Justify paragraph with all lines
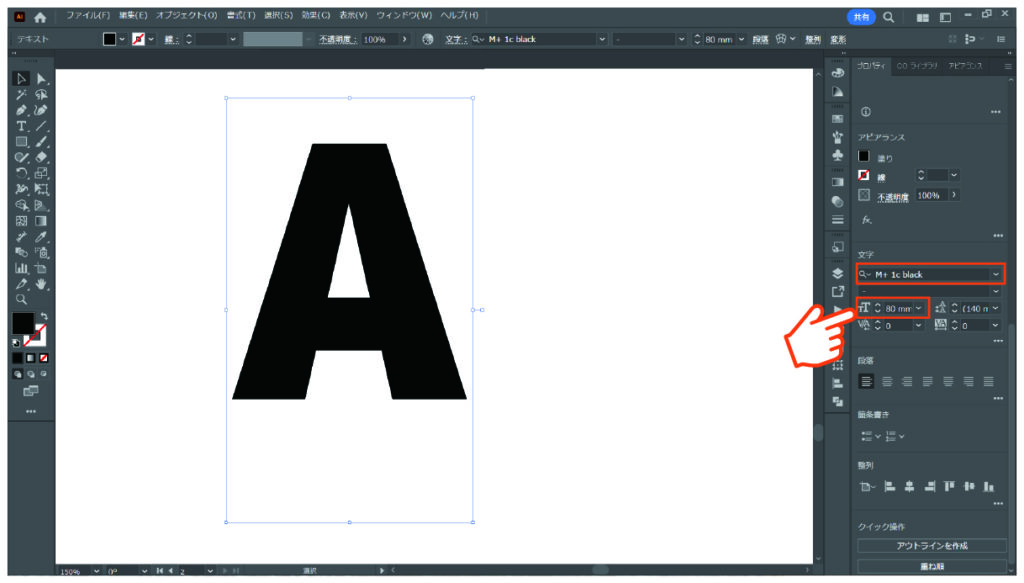 click(x=989, y=381)
